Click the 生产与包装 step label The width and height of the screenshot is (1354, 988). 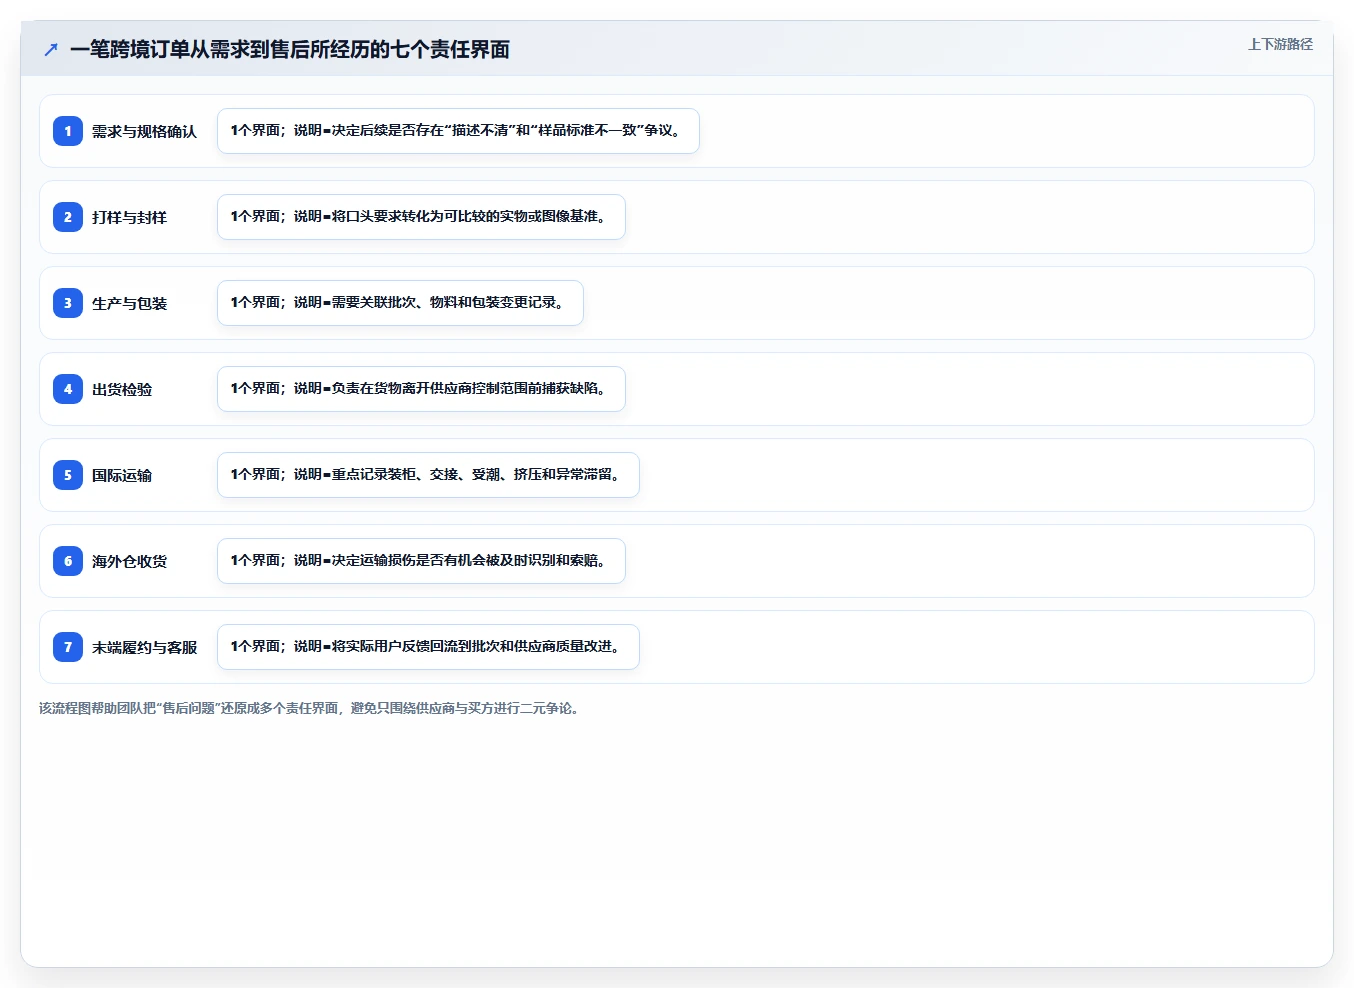click(x=129, y=303)
